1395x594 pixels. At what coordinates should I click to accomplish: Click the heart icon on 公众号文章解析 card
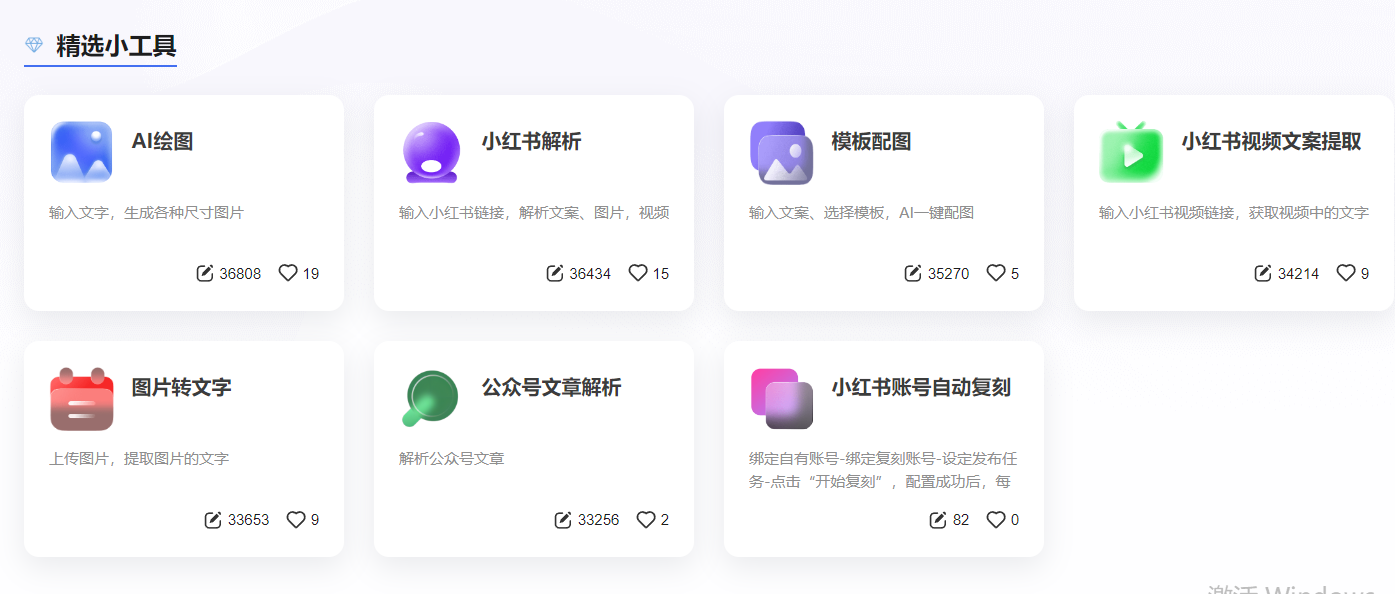[x=646, y=519]
